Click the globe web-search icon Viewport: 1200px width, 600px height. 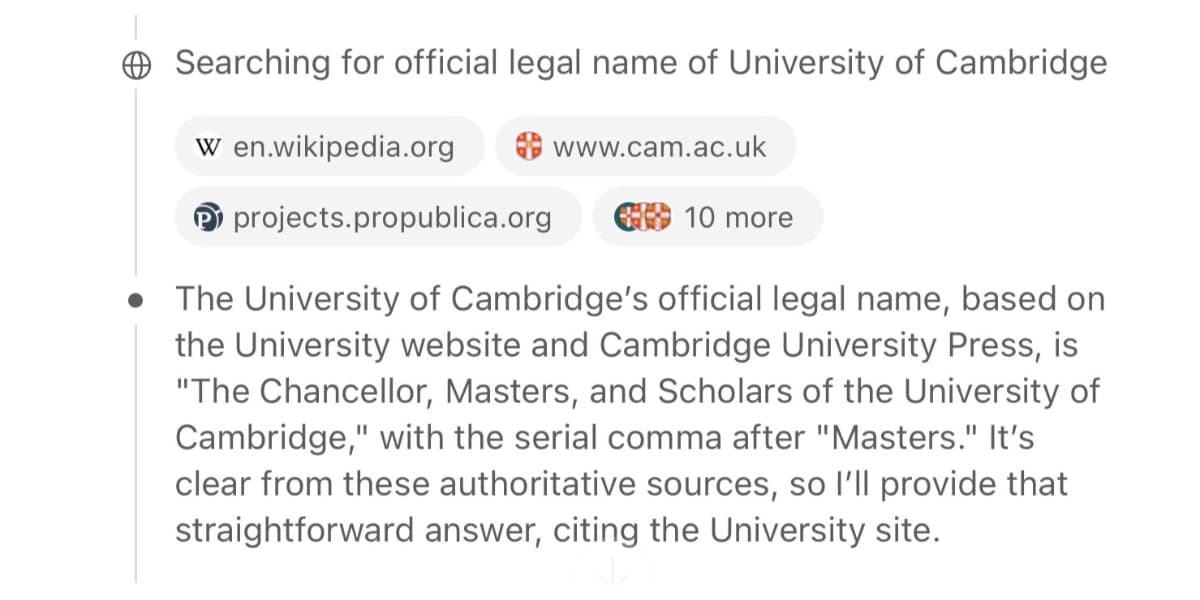tap(136, 64)
